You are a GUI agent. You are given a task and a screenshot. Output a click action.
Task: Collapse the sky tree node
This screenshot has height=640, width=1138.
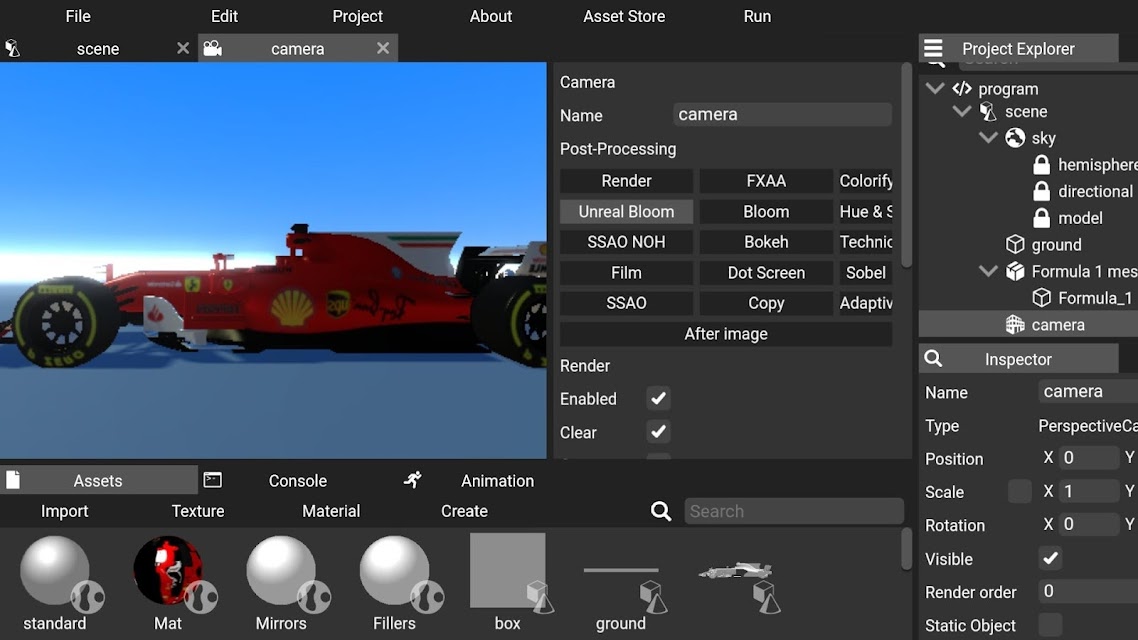[988, 138]
